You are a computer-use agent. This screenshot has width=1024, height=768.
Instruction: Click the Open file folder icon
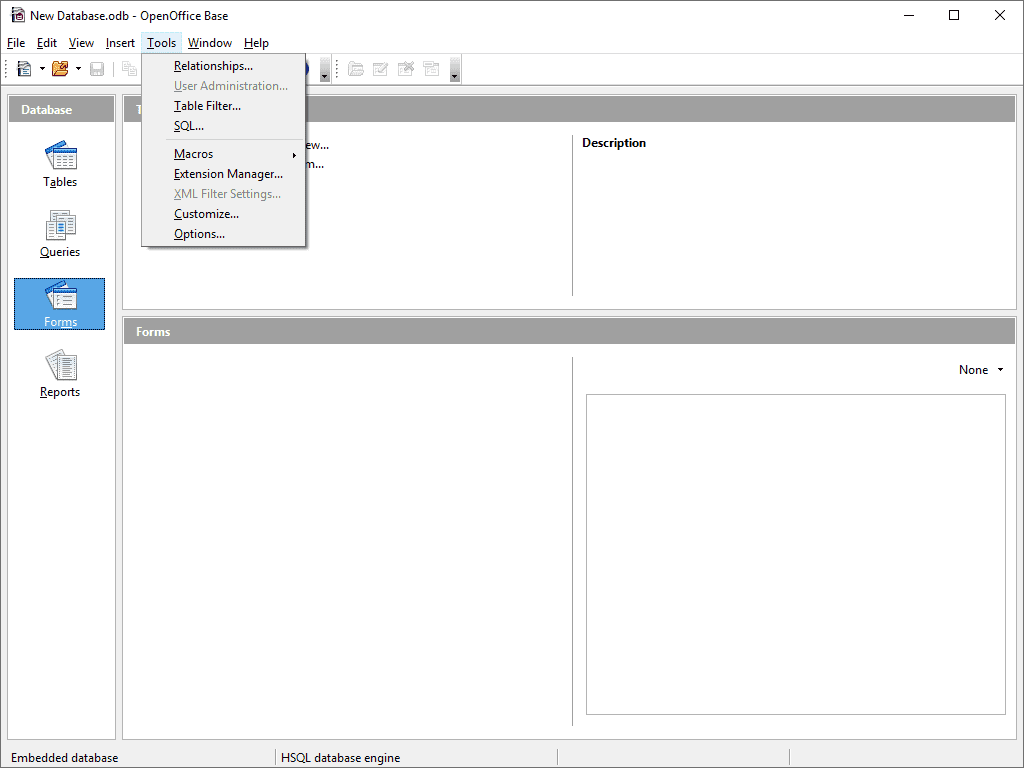coord(60,69)
